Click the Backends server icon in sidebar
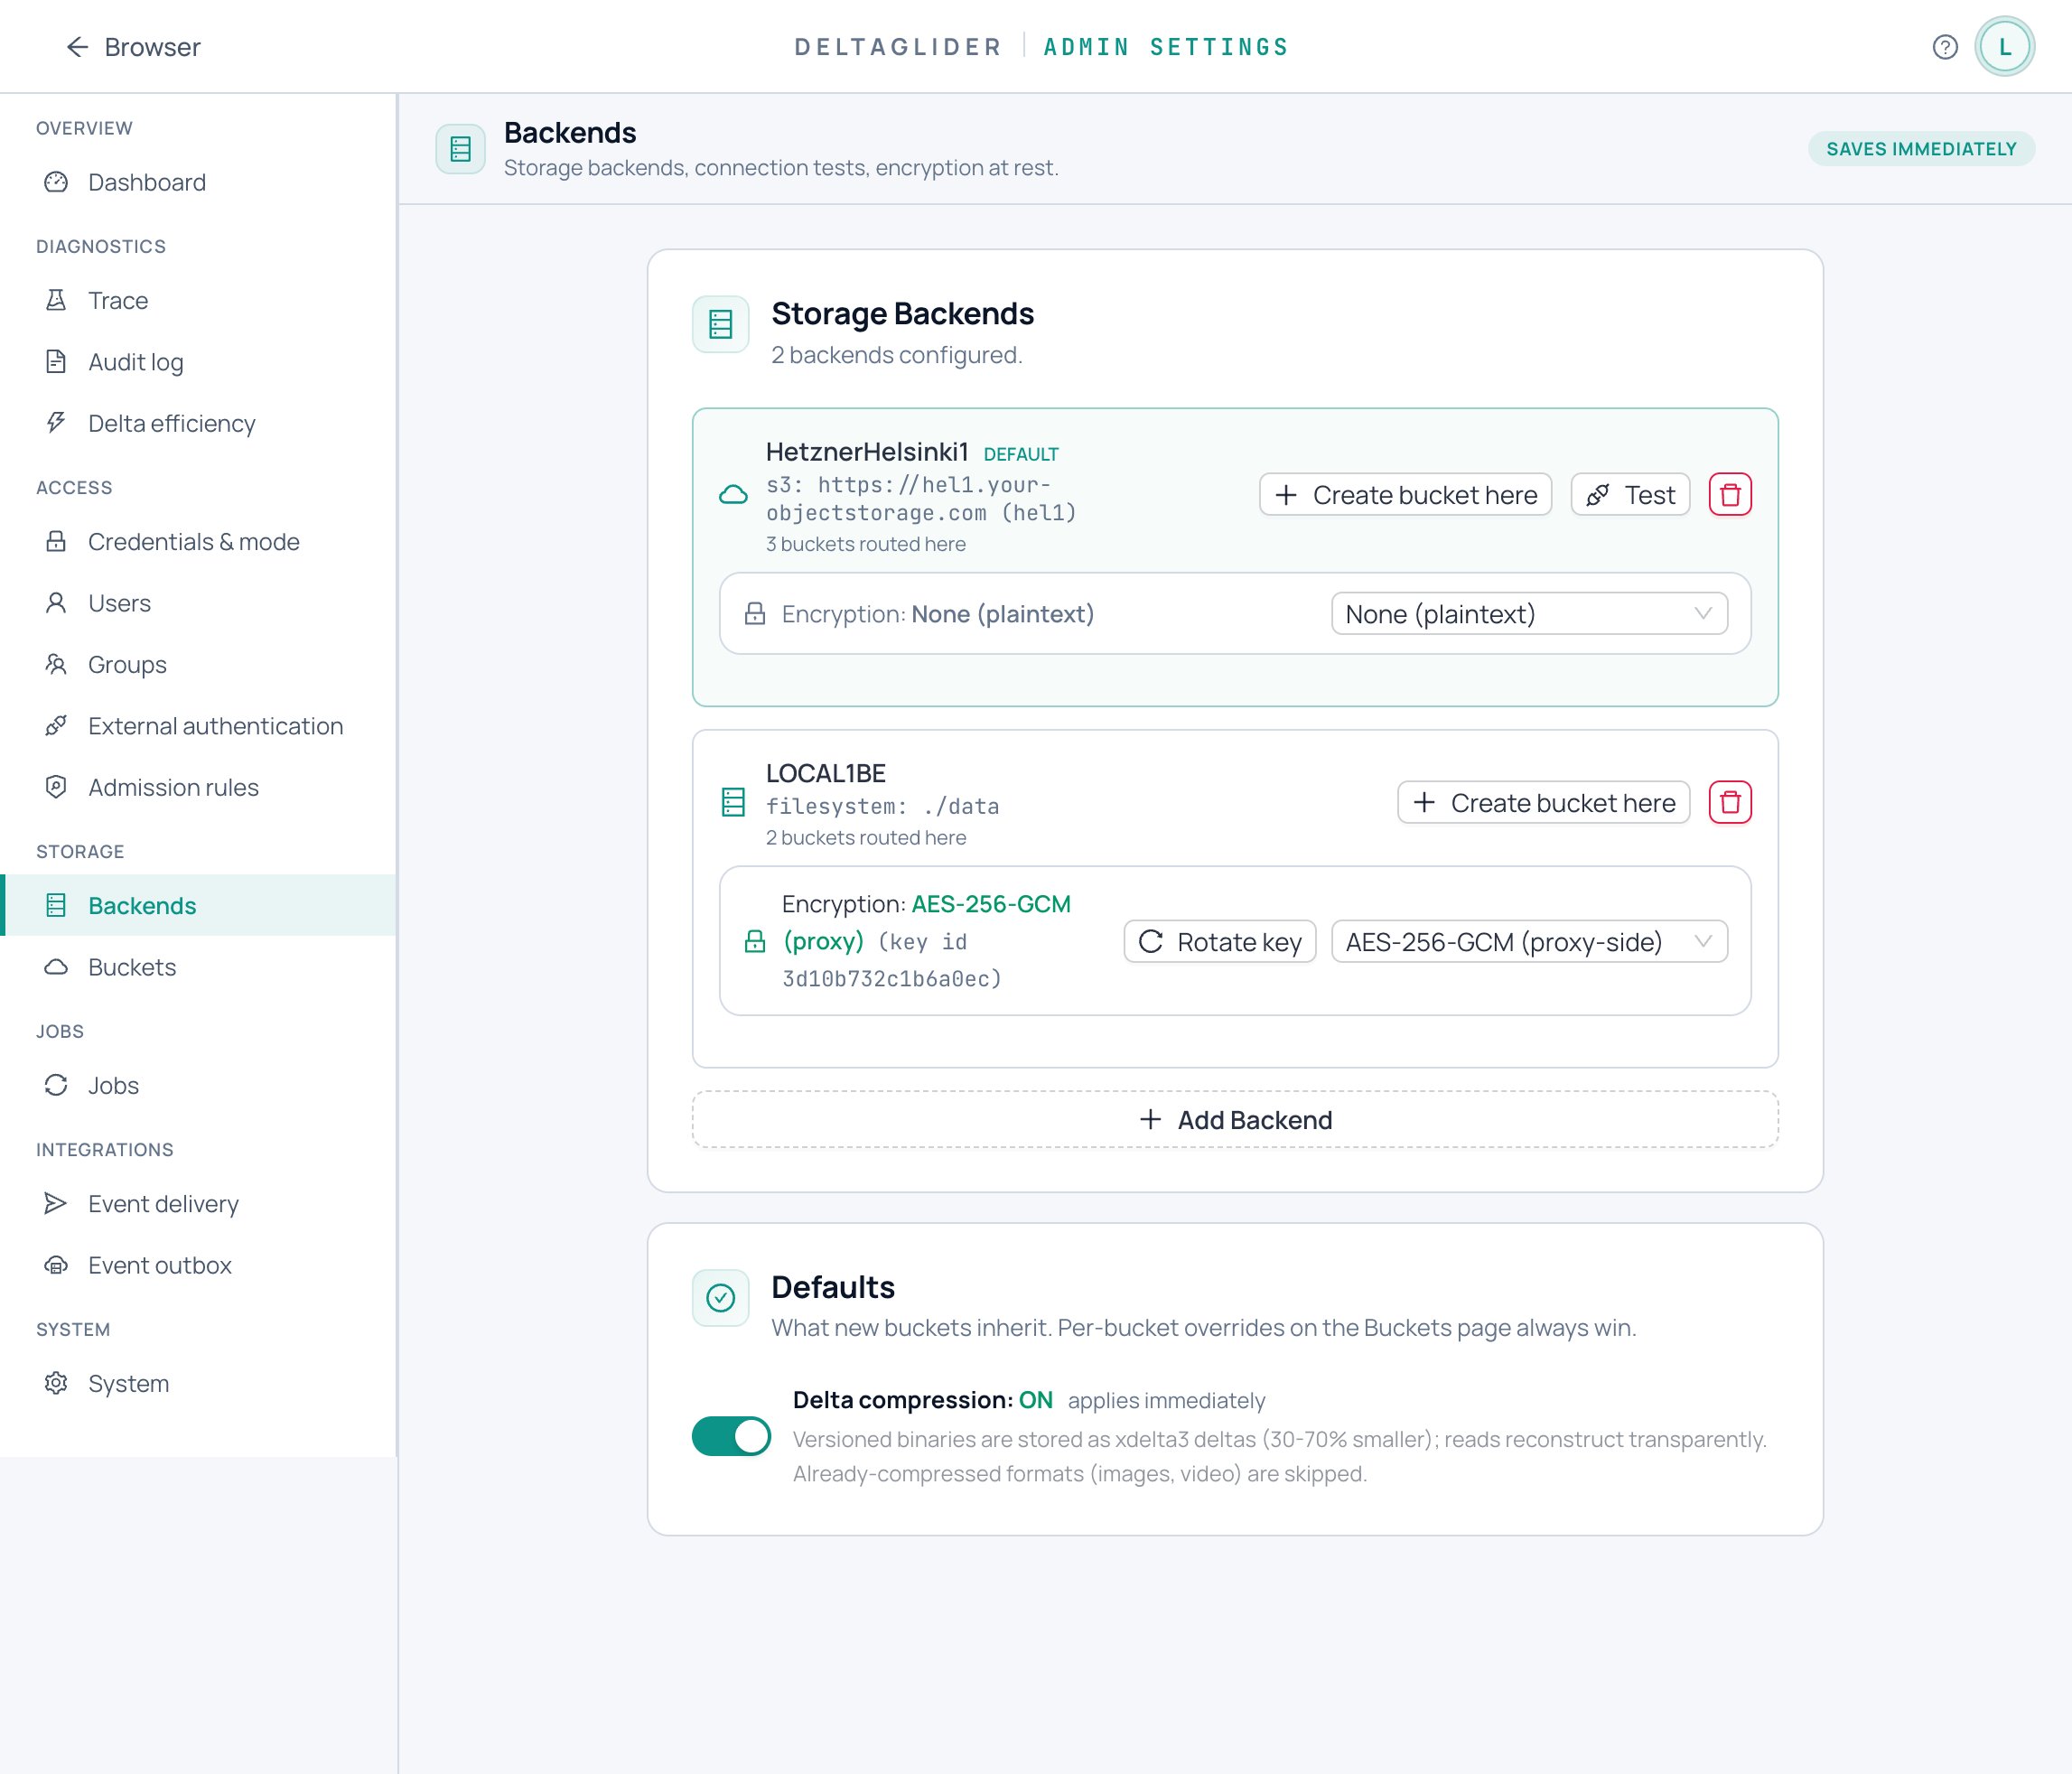Screen dimensions: 2072x1774 56,906
